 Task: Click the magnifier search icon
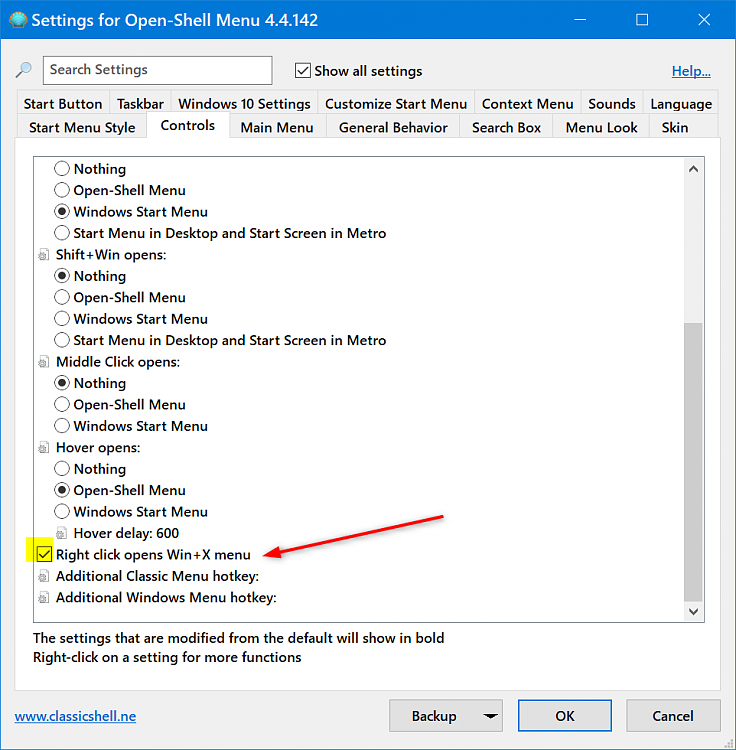[23, 70]
